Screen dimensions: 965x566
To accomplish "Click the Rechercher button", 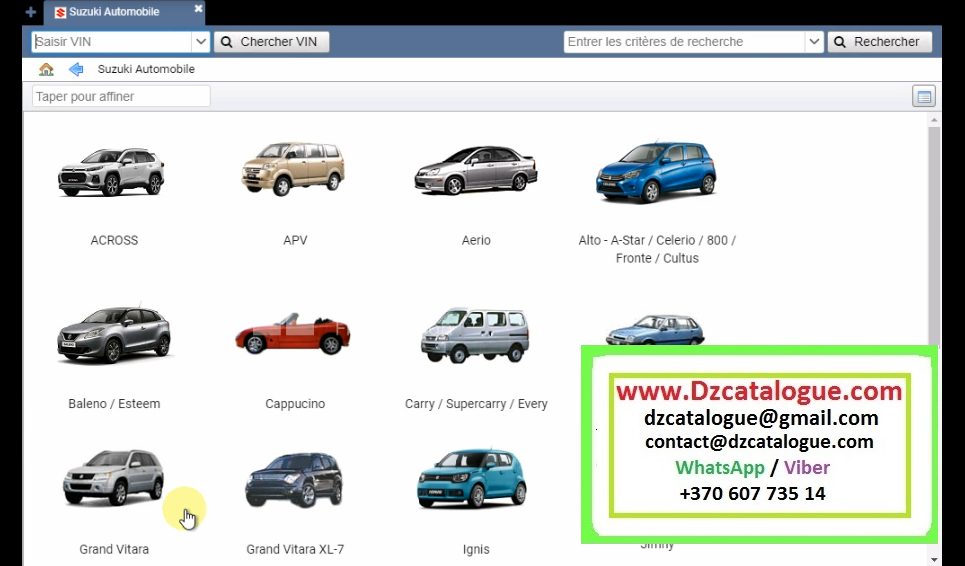I will tap(879, 42).
